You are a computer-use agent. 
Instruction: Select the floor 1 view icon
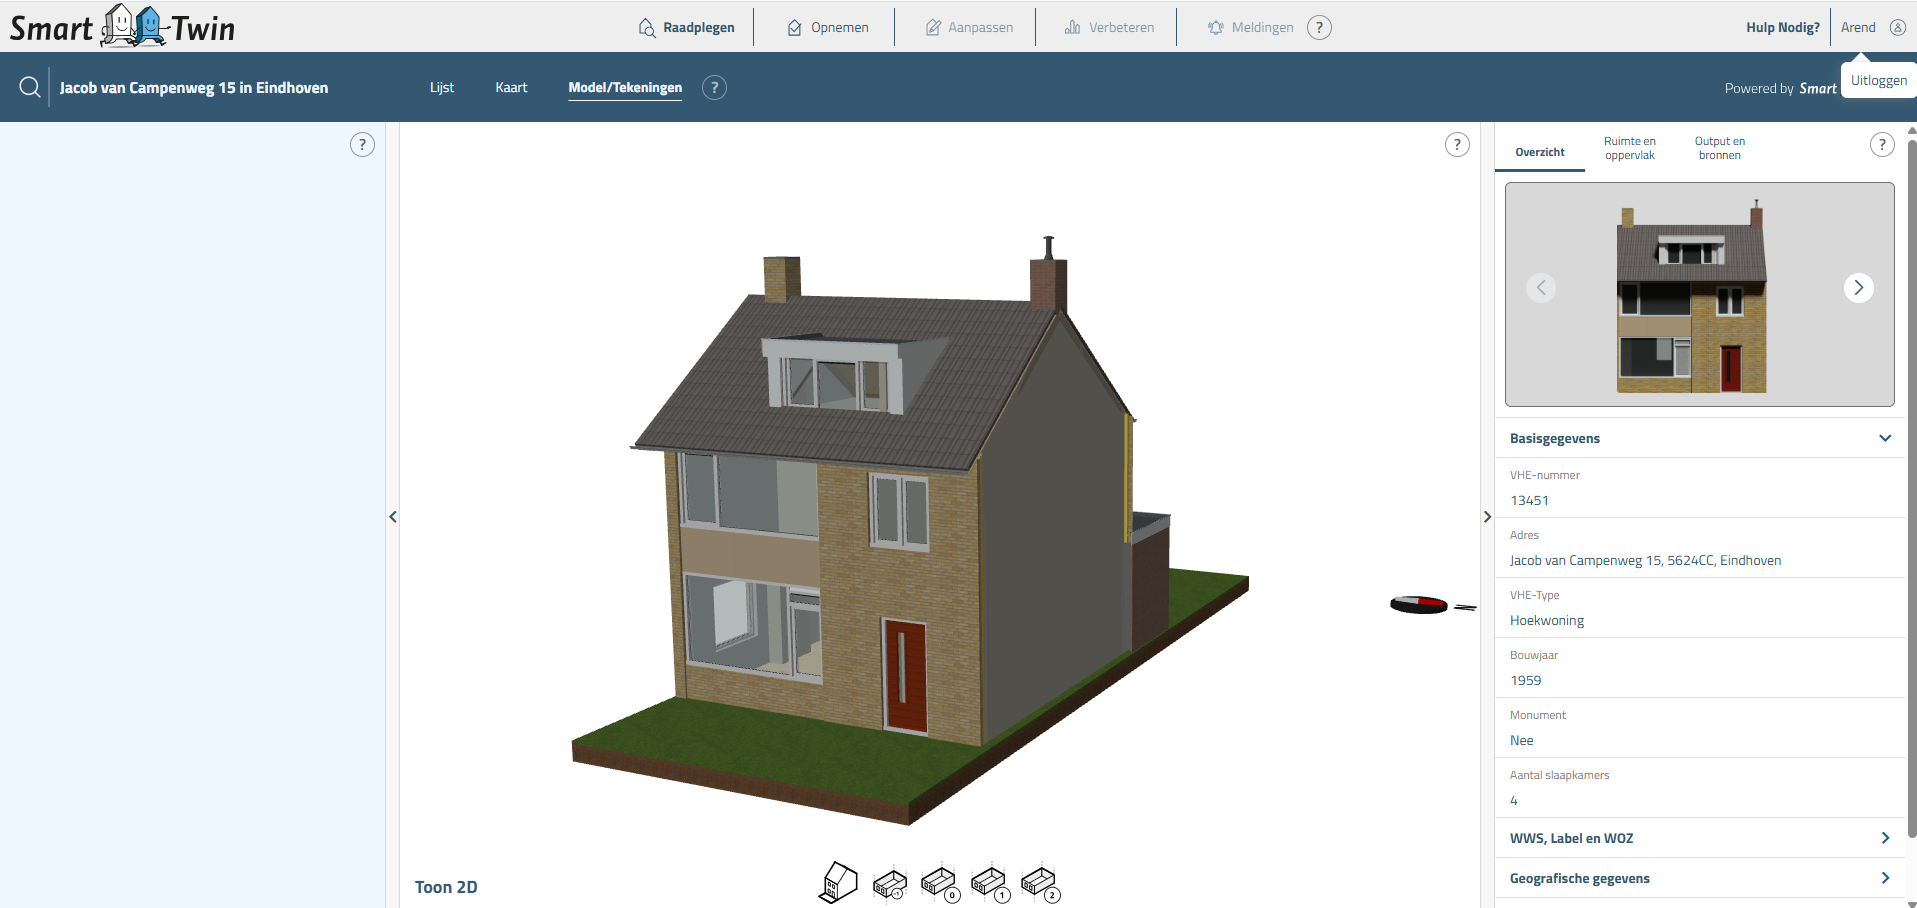click(x=989, y=884)
